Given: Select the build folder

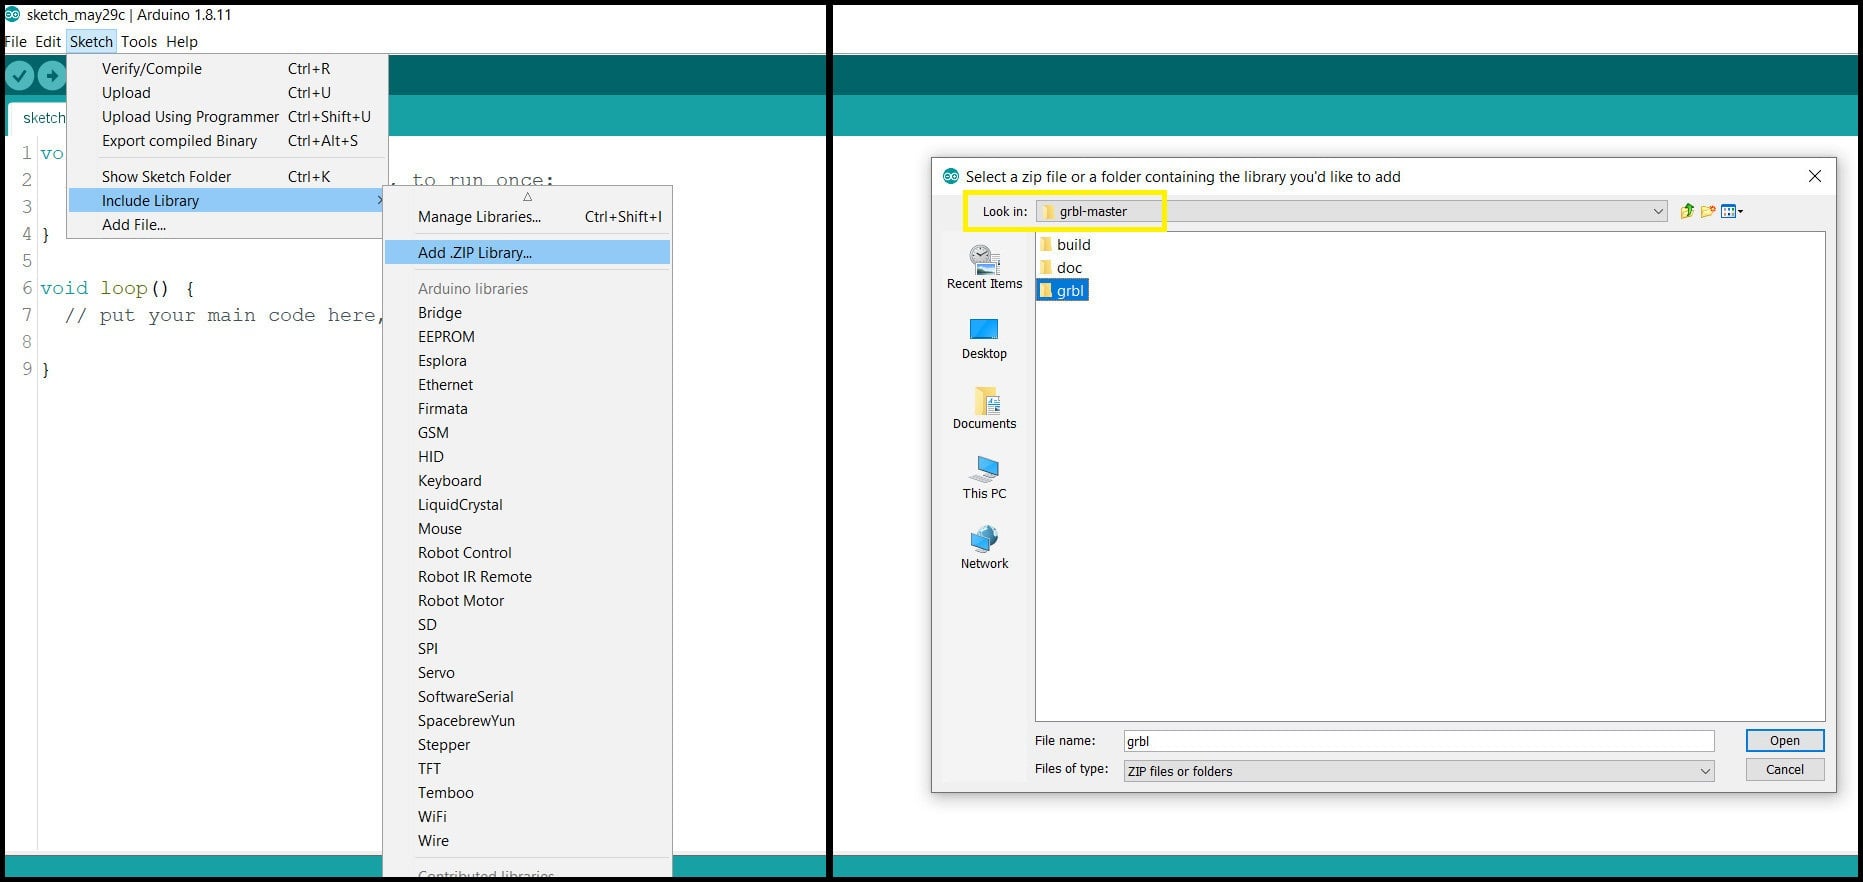Looking at the screenshot, I should click(1065, 244).
